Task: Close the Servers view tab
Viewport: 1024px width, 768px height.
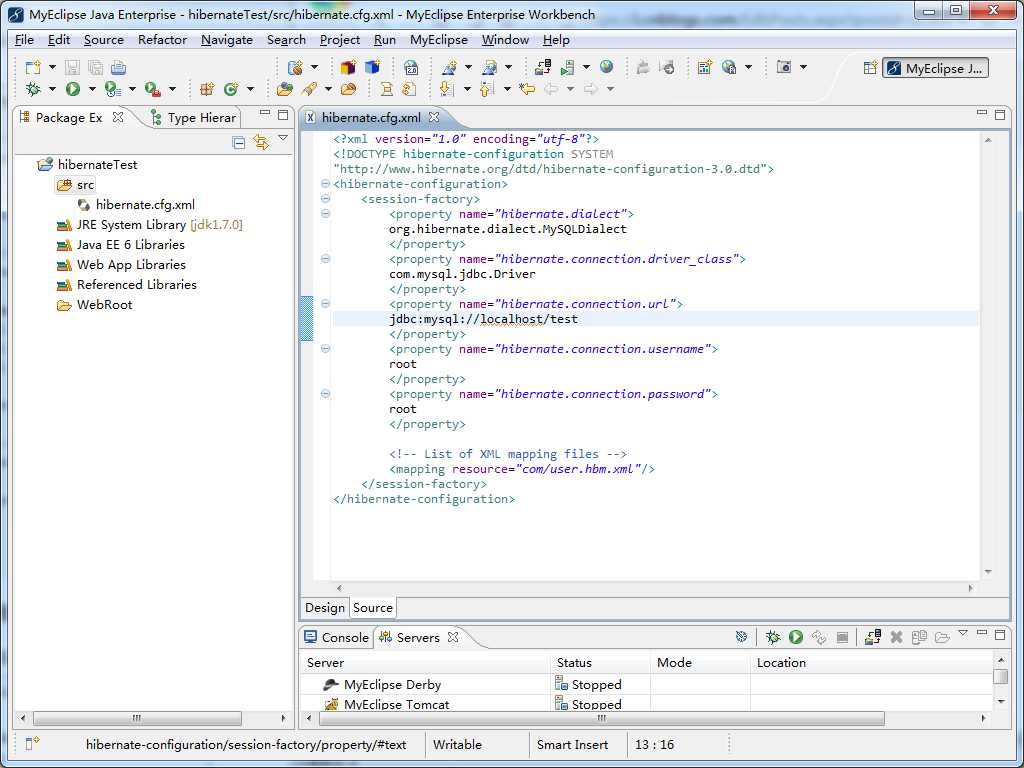Action: (x=453, y=637)
